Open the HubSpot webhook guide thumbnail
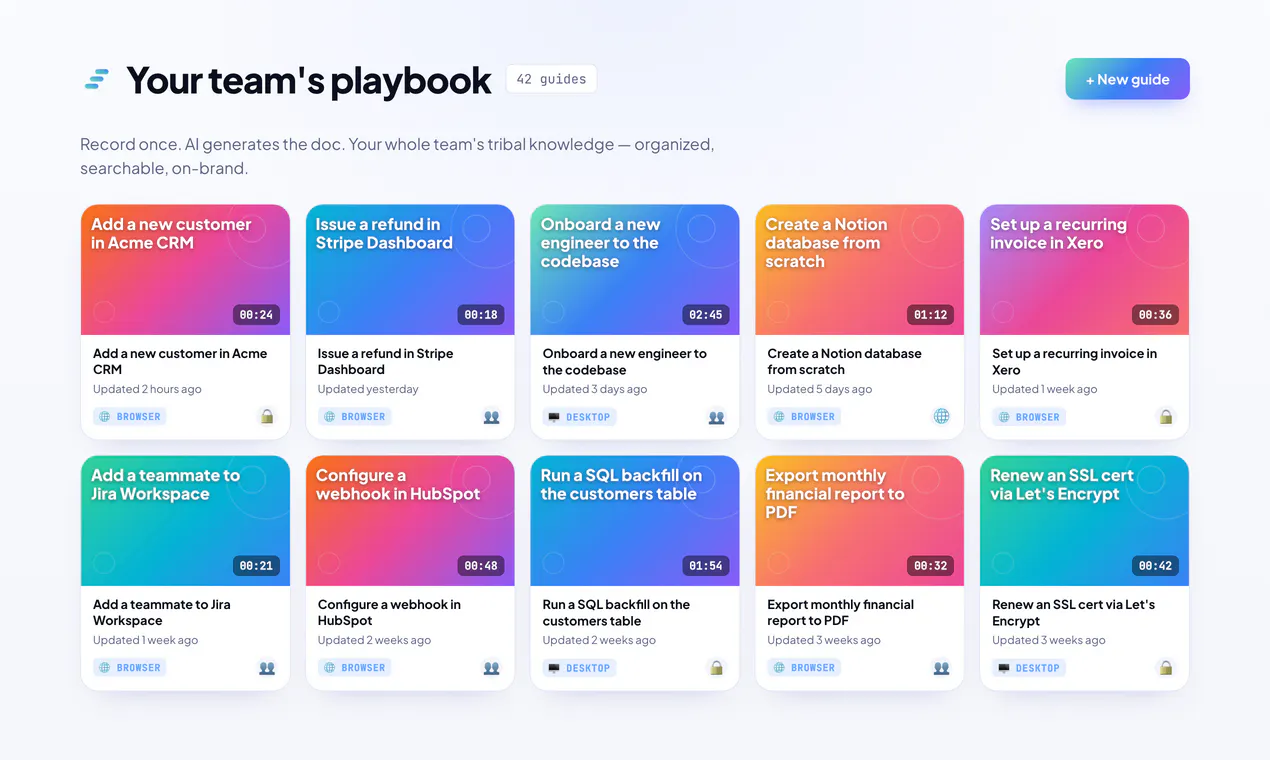Viewport: 1270px width, 760px height. (x=410, y=521)
